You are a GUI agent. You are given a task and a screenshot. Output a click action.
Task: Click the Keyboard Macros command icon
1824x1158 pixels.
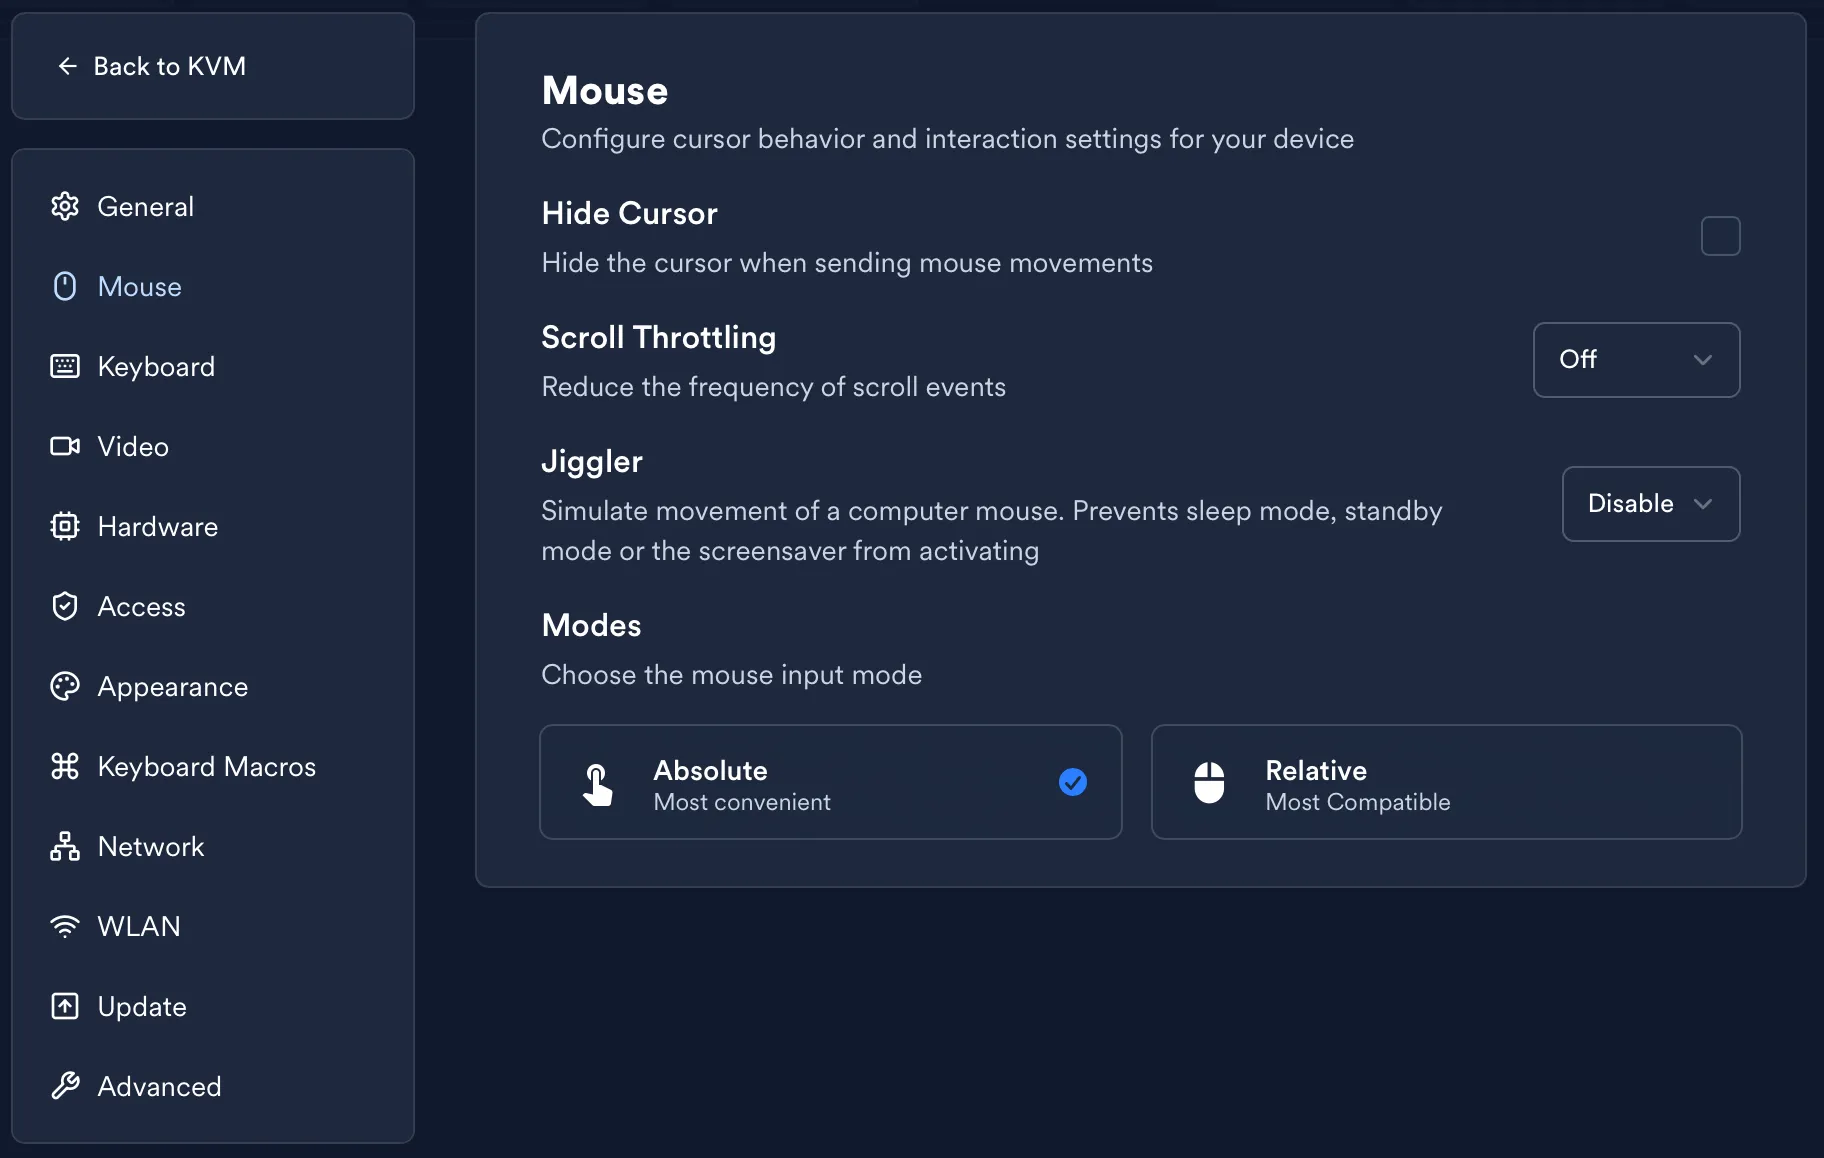(65, 767)
